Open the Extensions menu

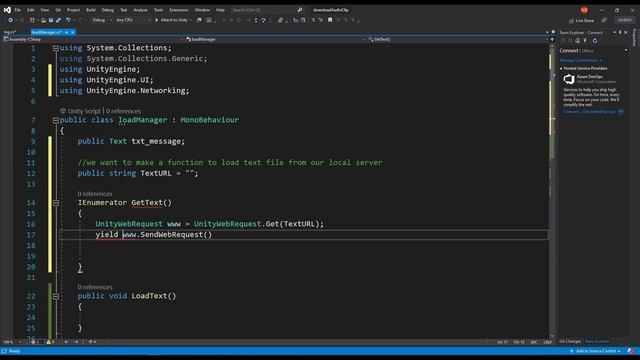click(179, 10)
